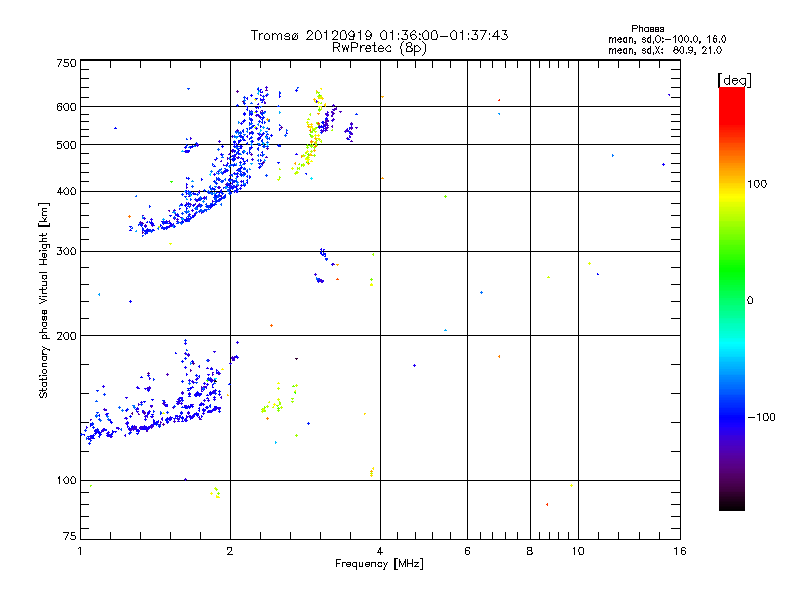Click the y-axis '600' tick label
Image resolution: width=800 pixels, height=600 pixels.
67,107
